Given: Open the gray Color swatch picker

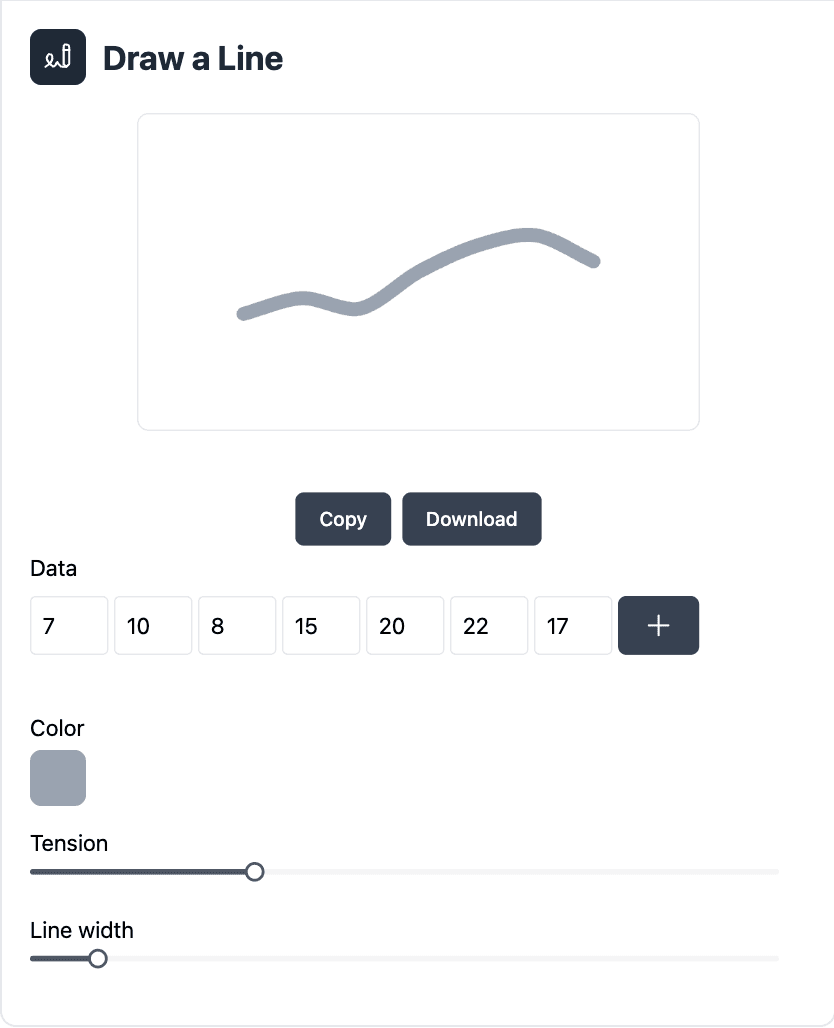Looking at the screenshot, I should coord(58,778).
